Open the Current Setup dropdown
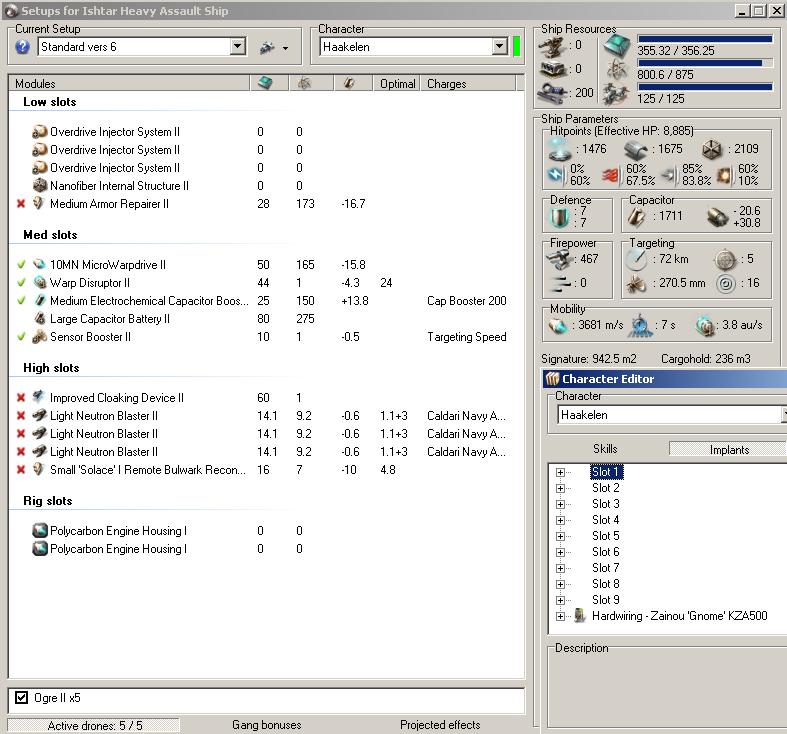 point(237,47)
